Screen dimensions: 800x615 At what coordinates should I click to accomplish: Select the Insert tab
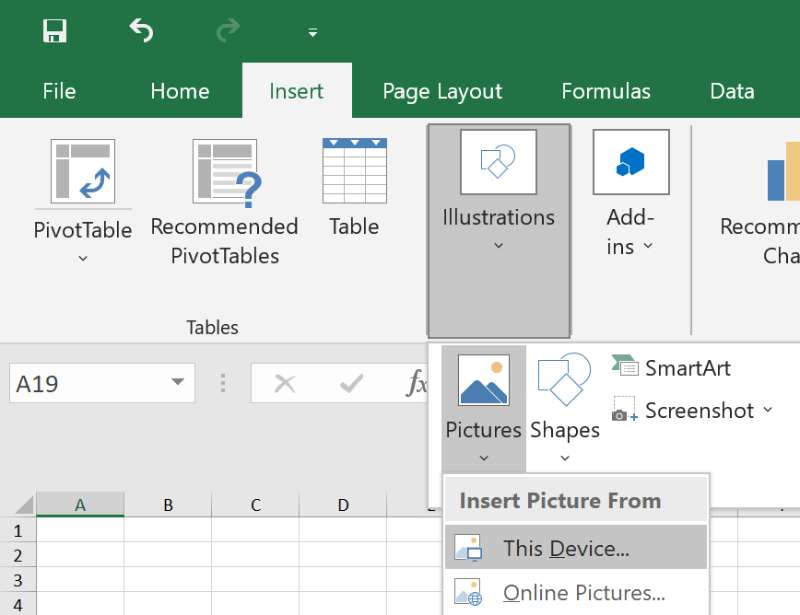pos(296,91)
